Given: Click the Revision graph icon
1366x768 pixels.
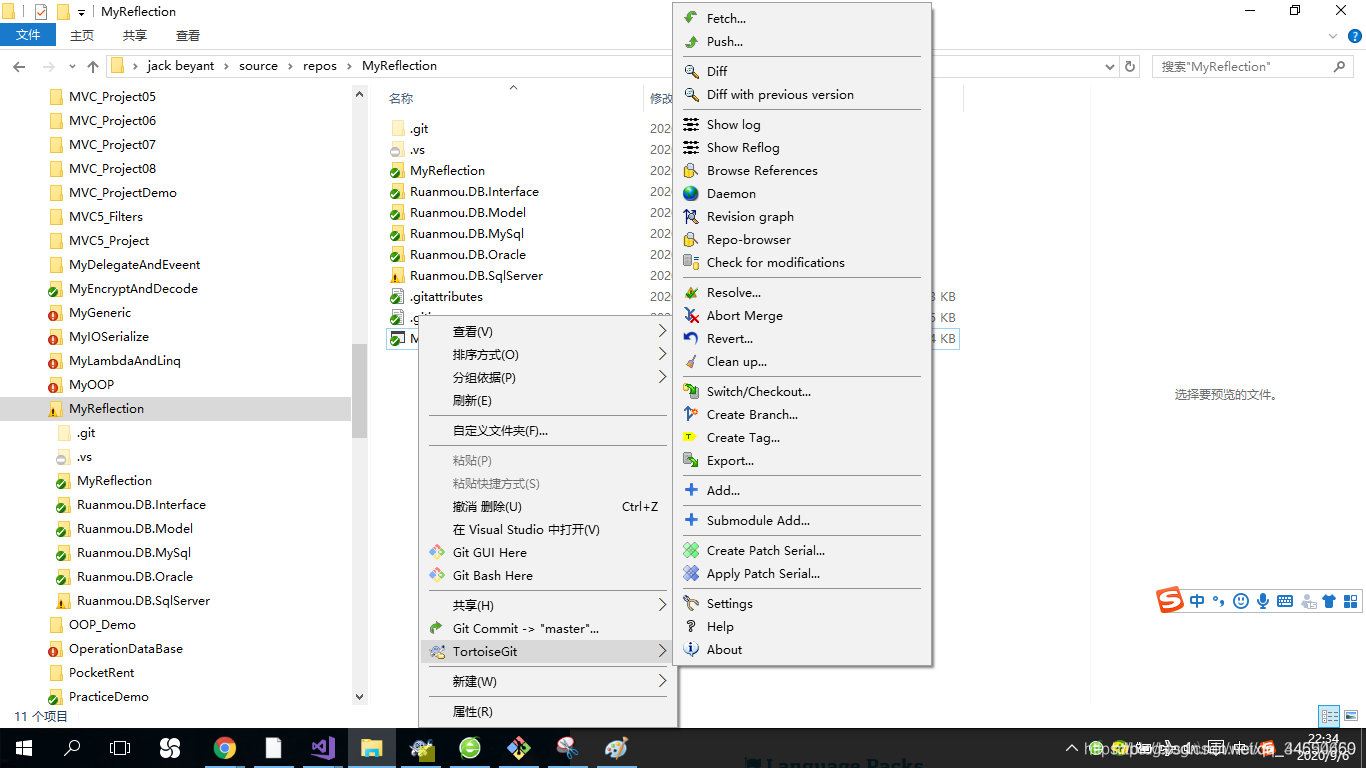Looking at the screenshot, I should (691, 216).
